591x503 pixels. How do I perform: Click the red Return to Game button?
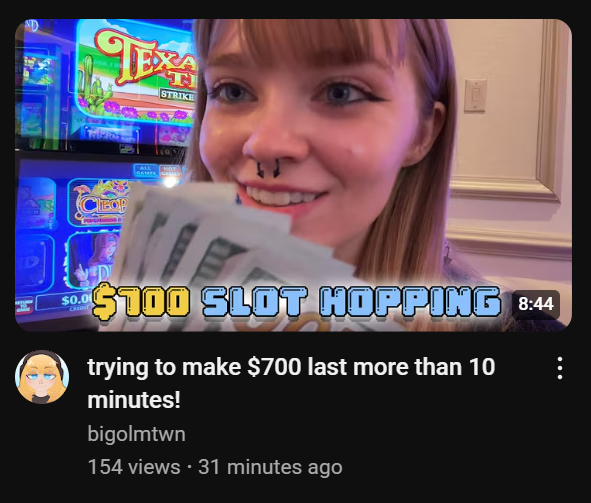(x=24, y=305)
